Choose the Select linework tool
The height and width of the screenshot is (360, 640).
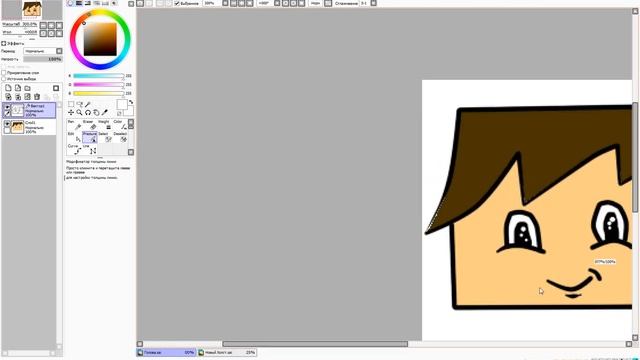pyautogui.click(x=105, y=137)
